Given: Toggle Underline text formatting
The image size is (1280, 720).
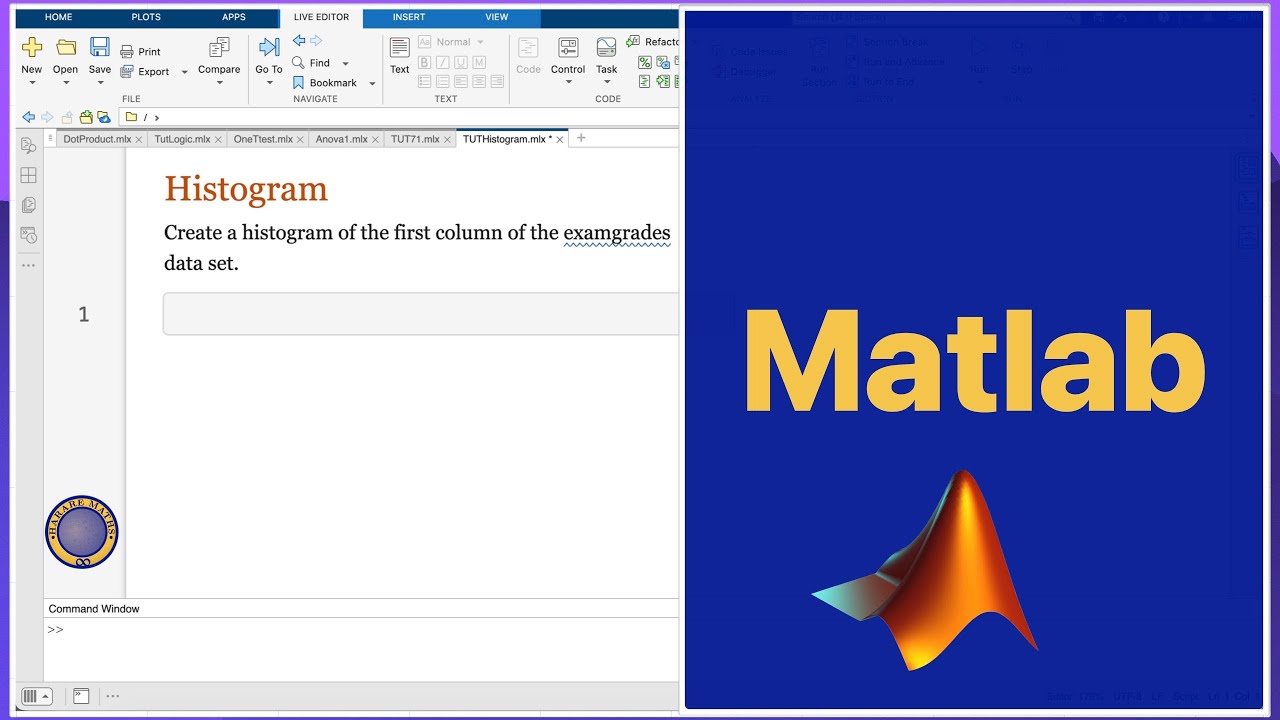Looking at the screenshot, I should click(460, 62).
